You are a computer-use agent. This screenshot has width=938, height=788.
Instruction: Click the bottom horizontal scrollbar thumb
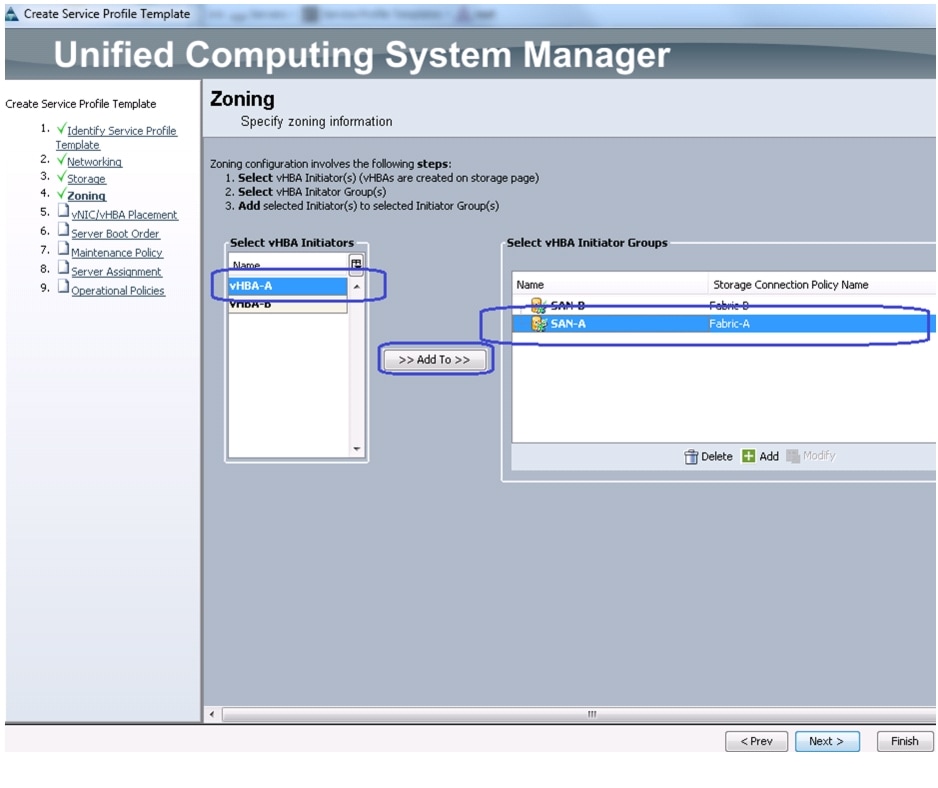579,714
